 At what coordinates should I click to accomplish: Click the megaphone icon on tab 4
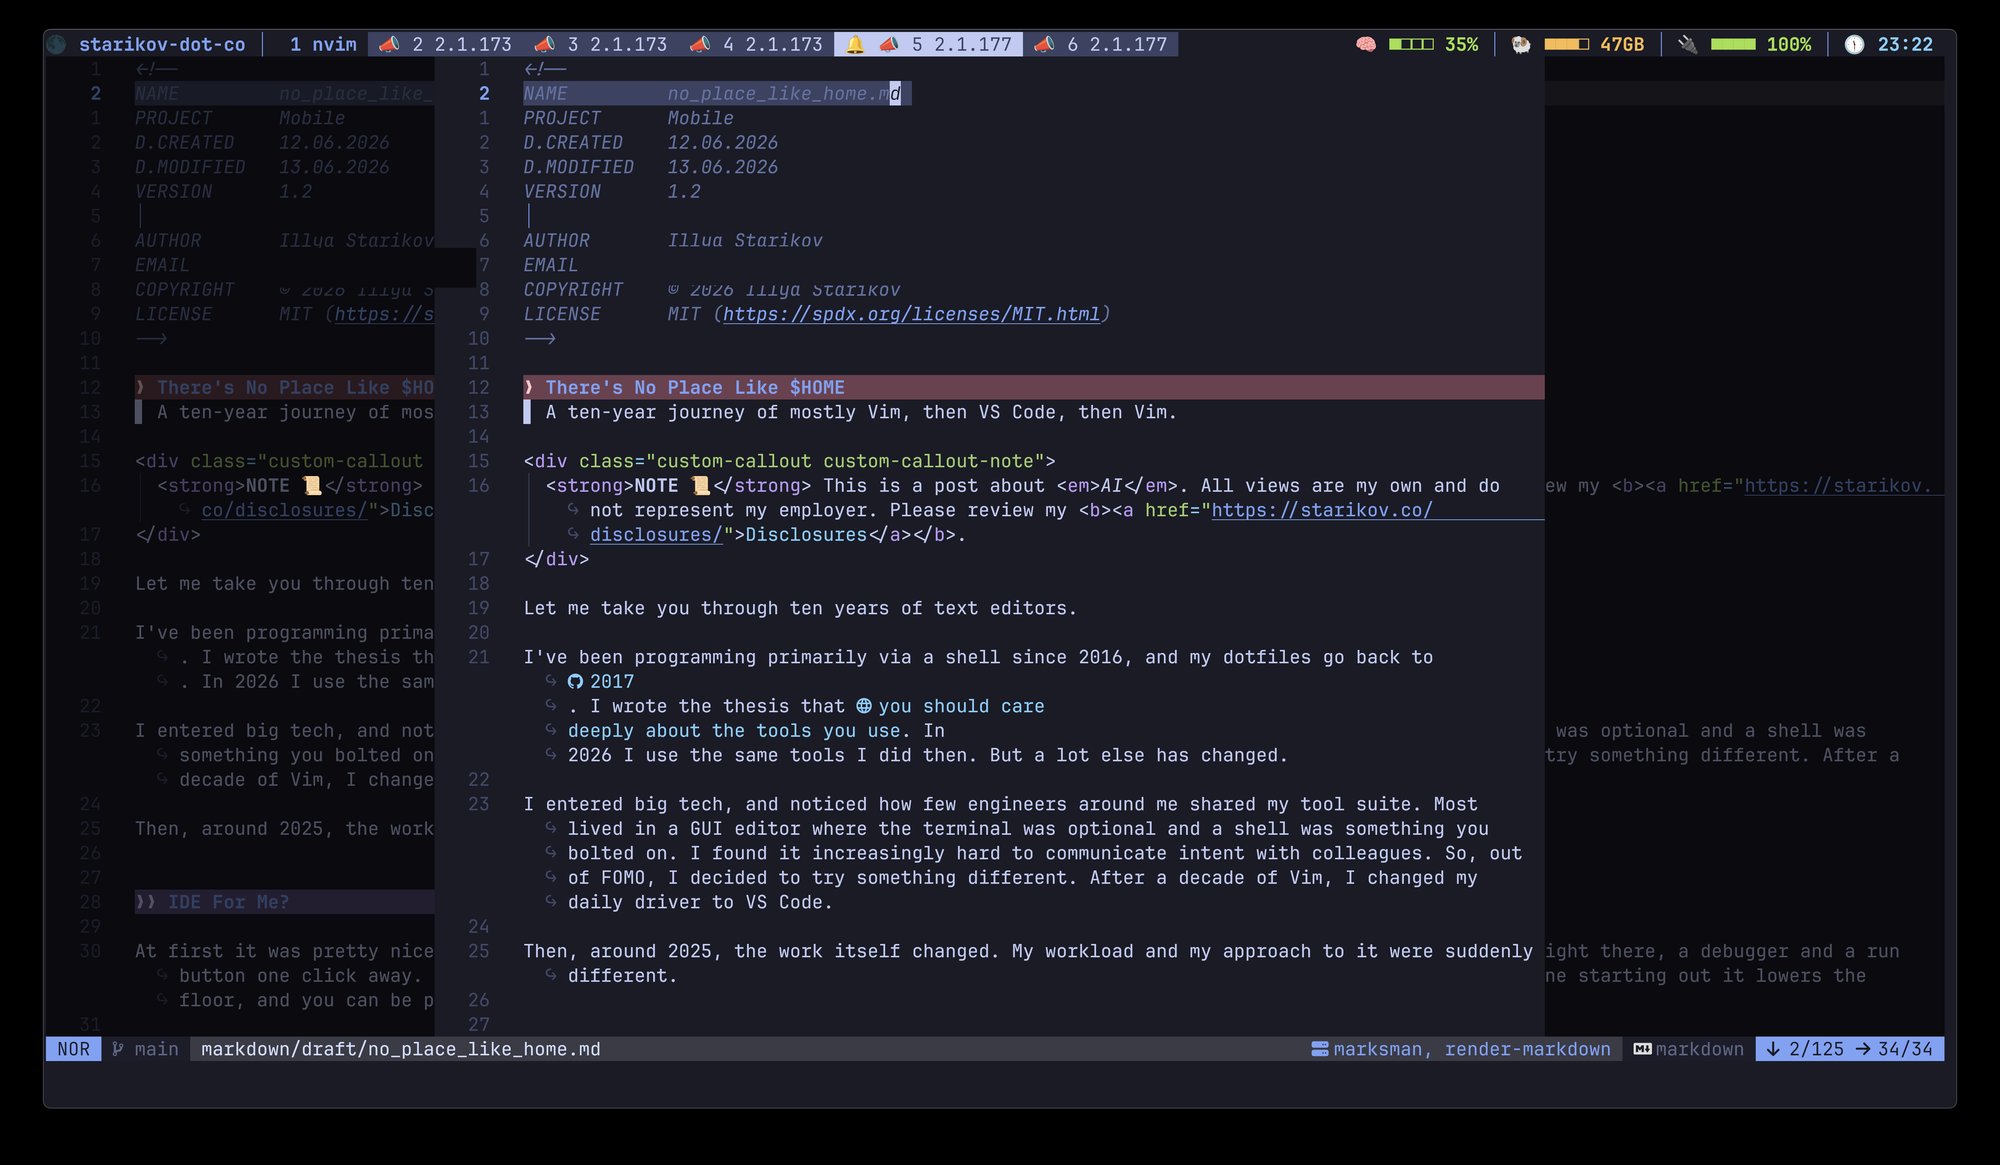pos(700,44)
